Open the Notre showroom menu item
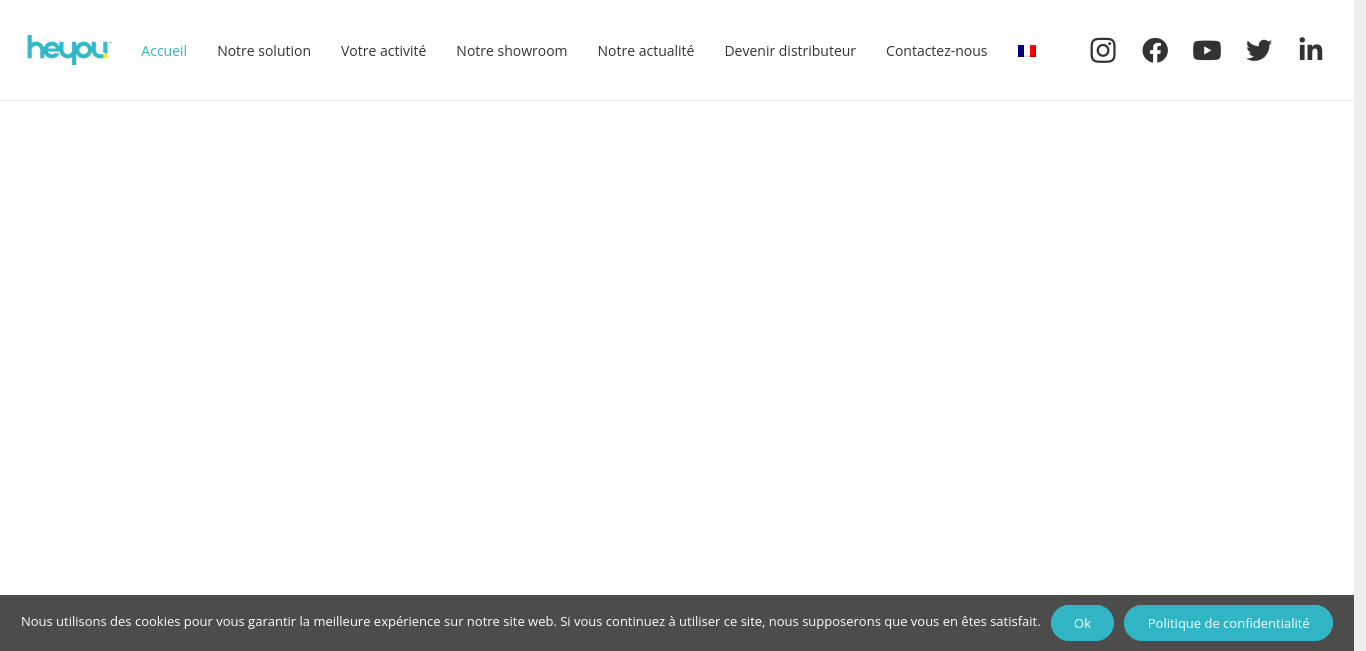The width and height of the screenshot is (1366, 651). (512, 51)
